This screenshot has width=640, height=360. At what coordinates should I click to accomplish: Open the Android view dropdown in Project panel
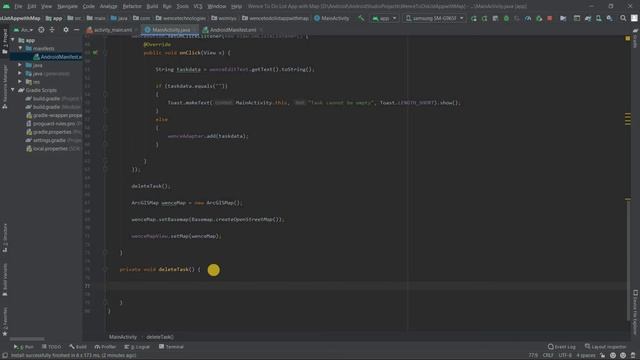coord(23,30)
